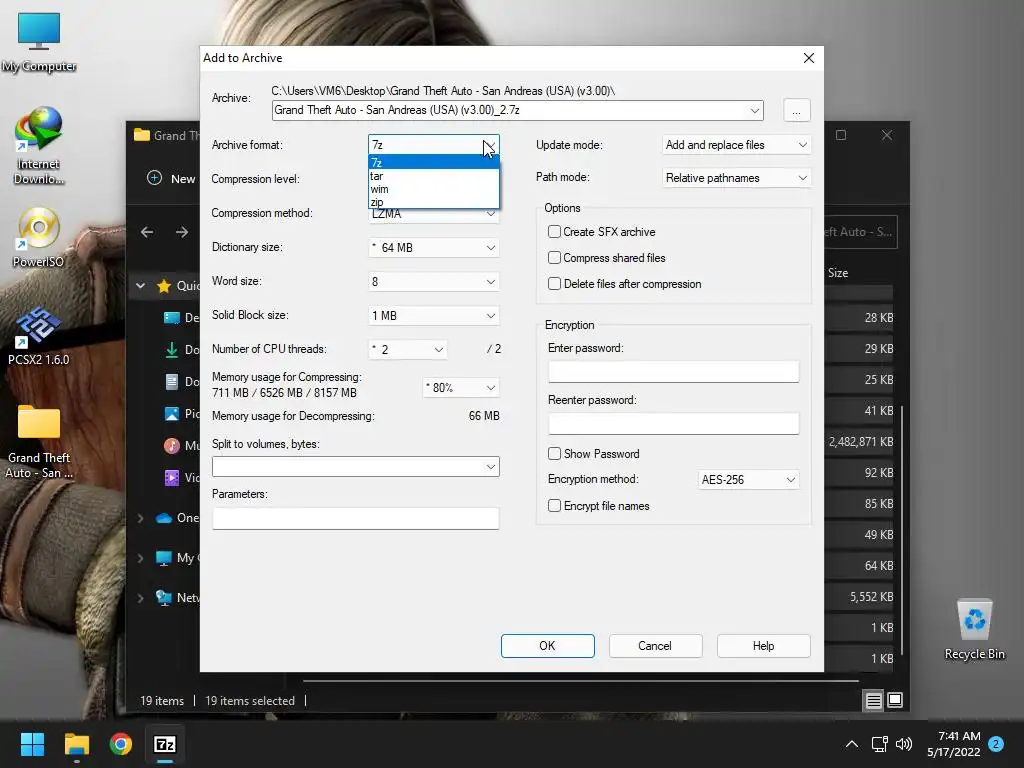
Task: Open archive name combo box arrow
Action: [x=754, y=110]
